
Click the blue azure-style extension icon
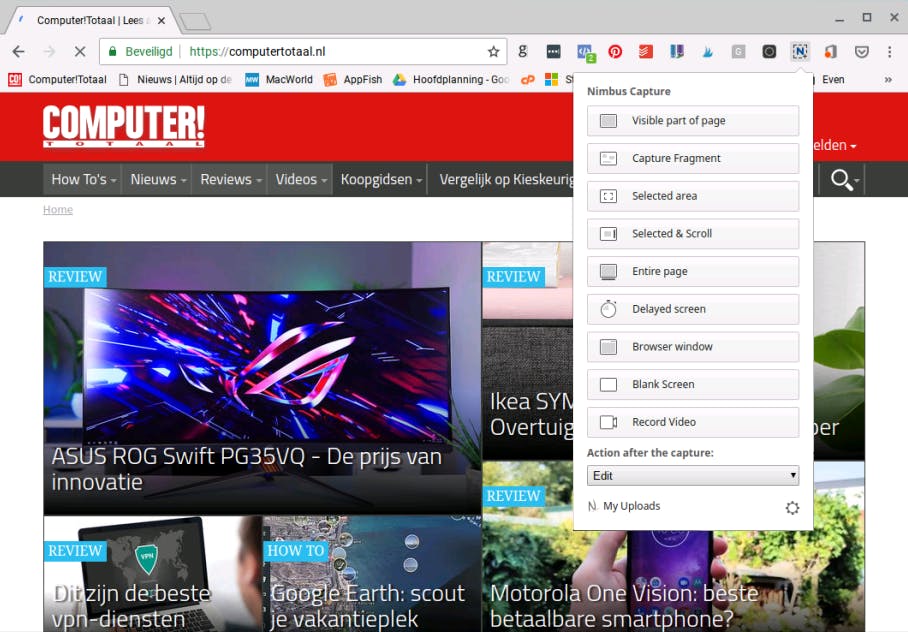708,52
